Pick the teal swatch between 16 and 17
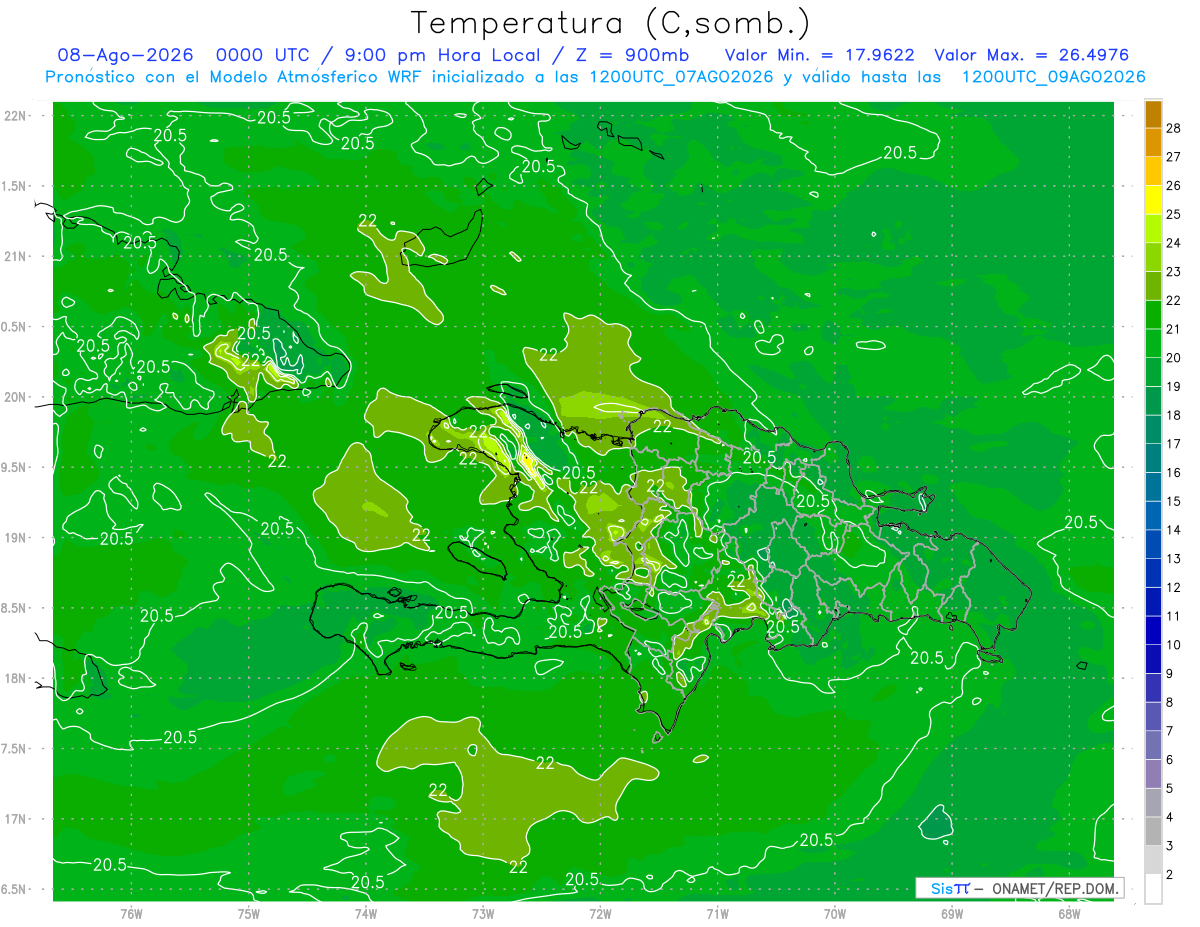The height and width of the screenshot is (927, 1200). [1153, 458]
